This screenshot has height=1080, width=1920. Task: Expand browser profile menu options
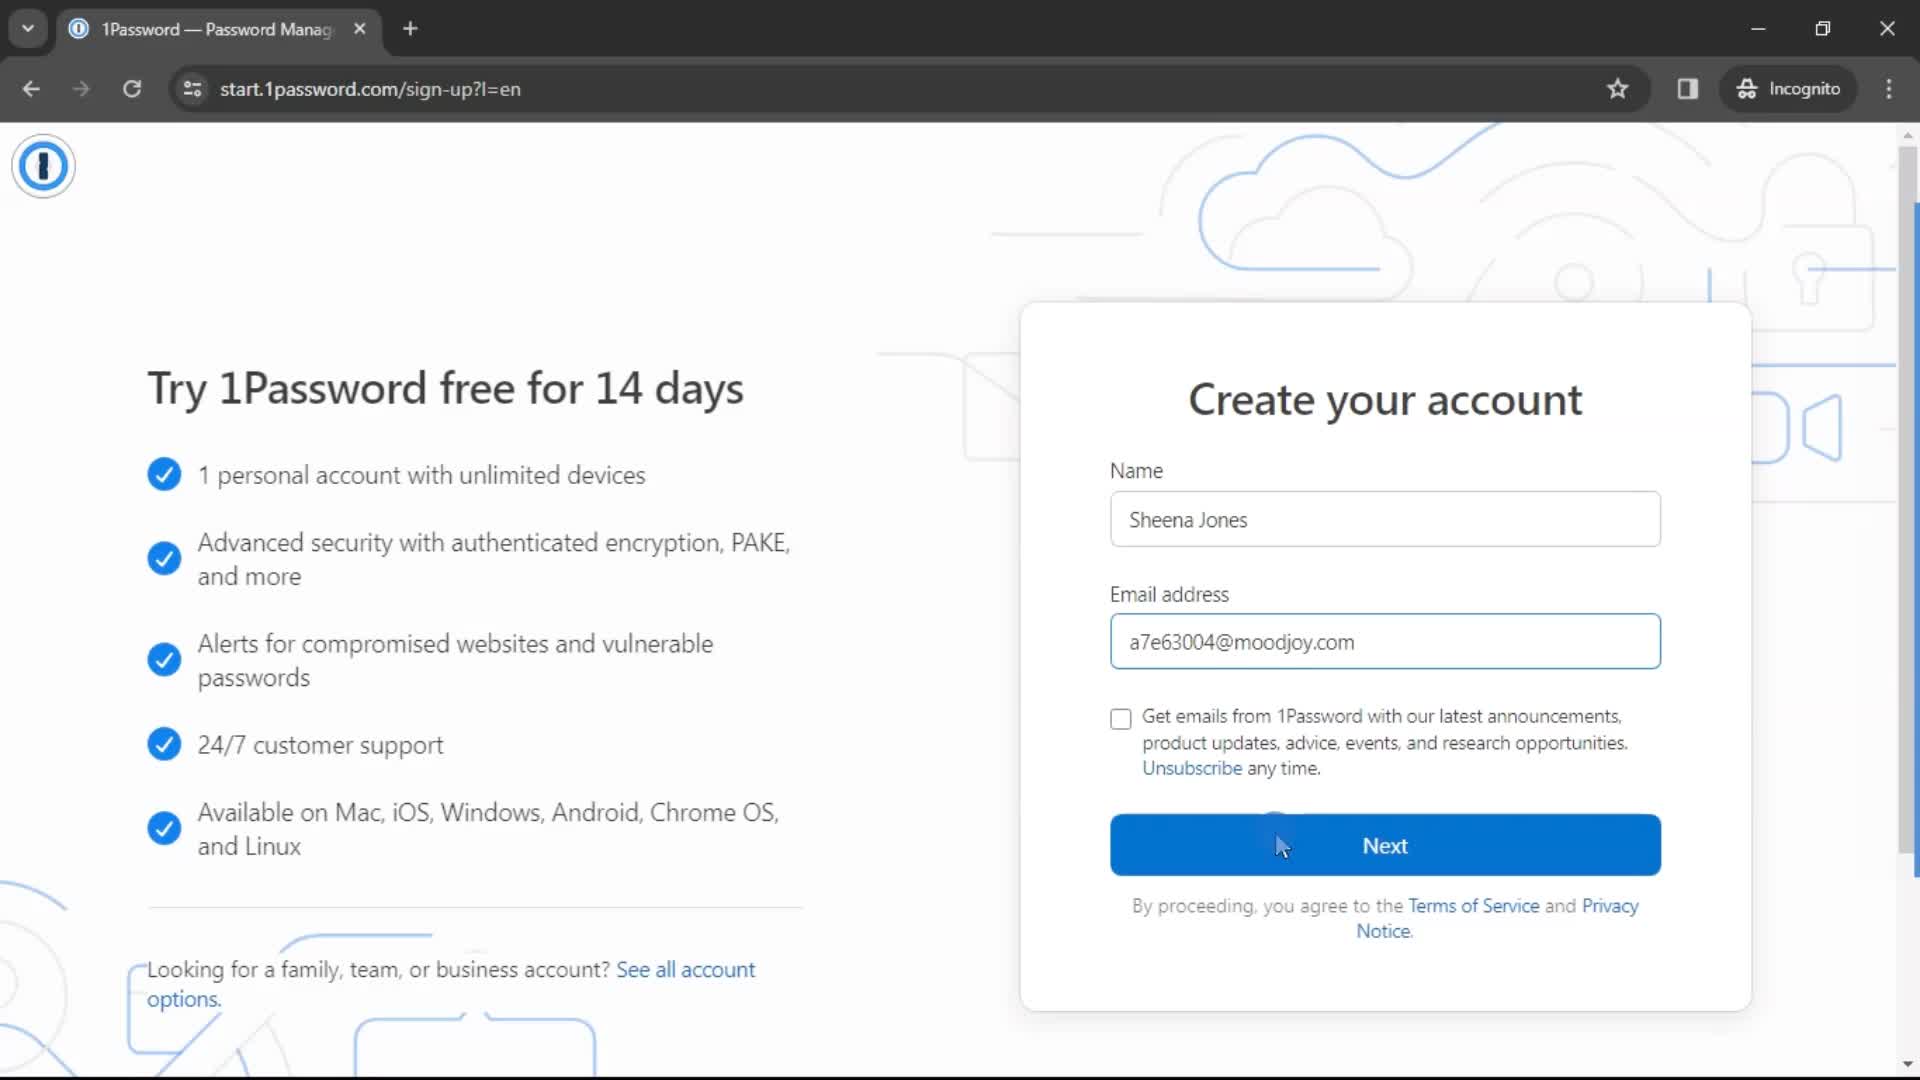[x=1789, y=88]
